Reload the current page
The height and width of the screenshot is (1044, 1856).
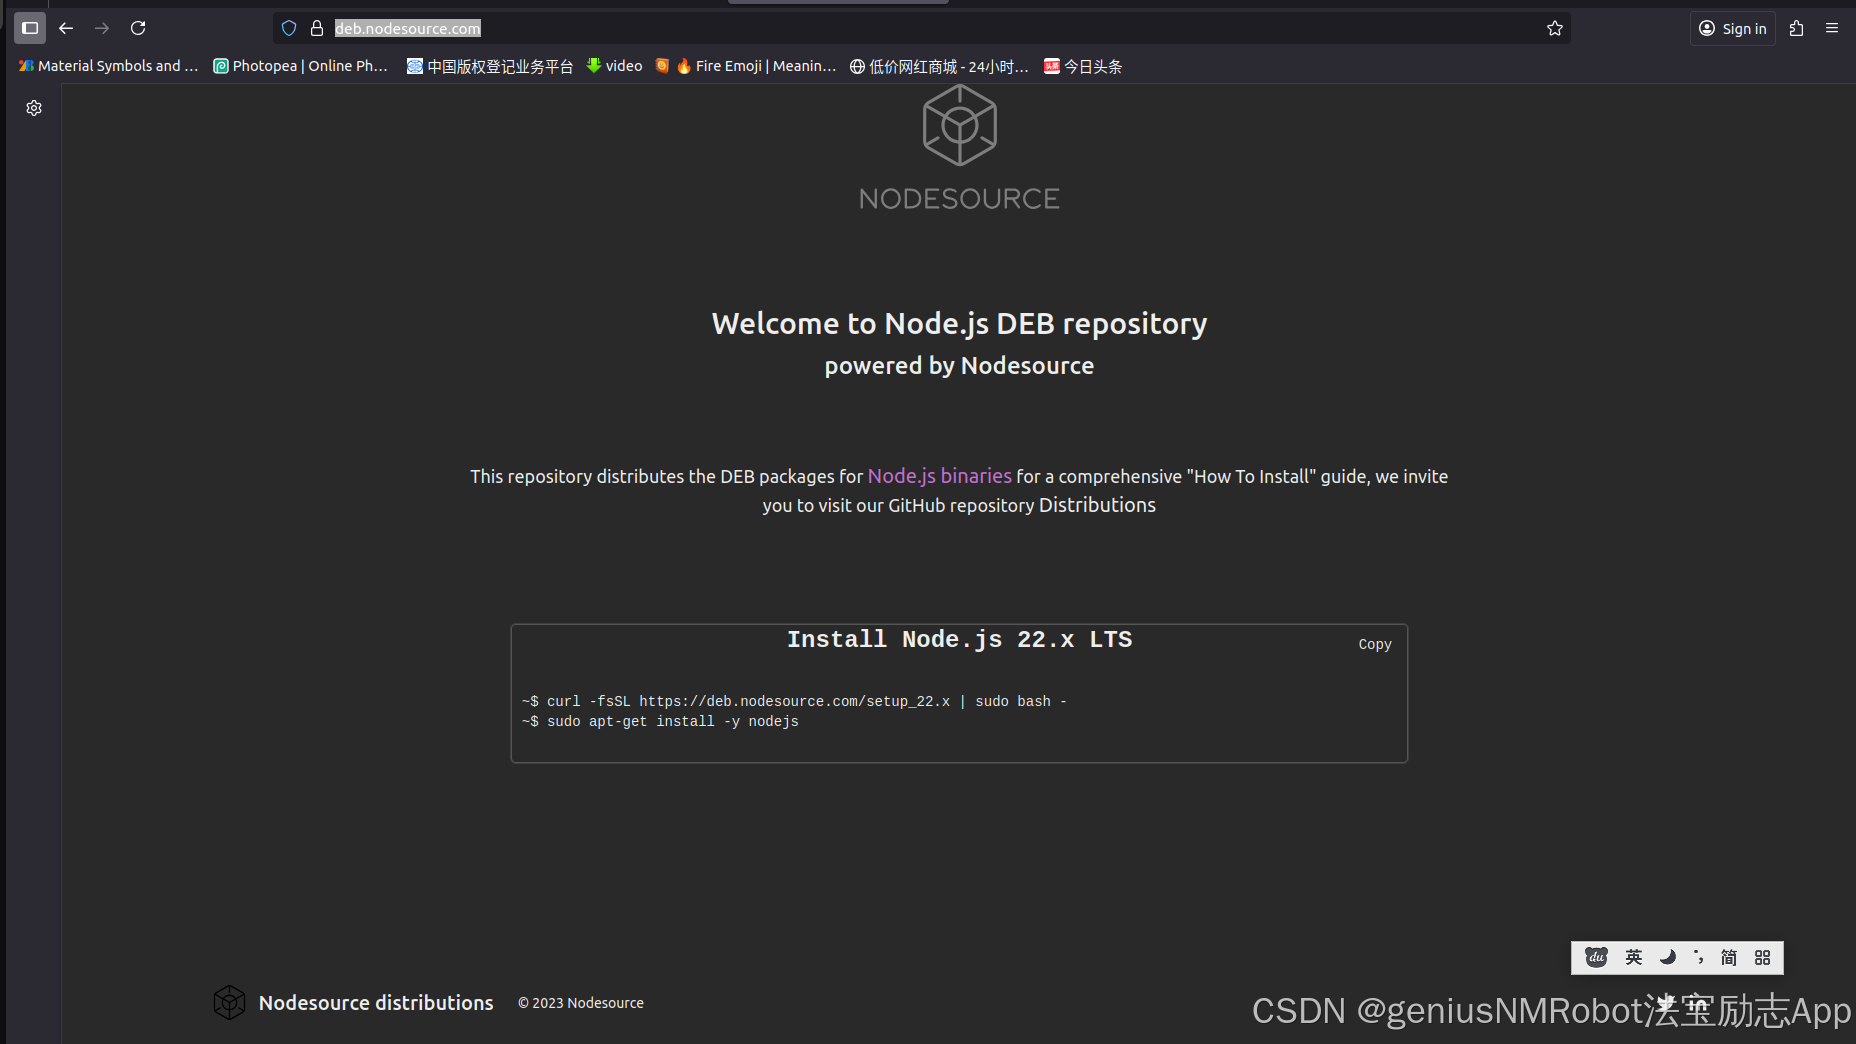pos(138,28)
